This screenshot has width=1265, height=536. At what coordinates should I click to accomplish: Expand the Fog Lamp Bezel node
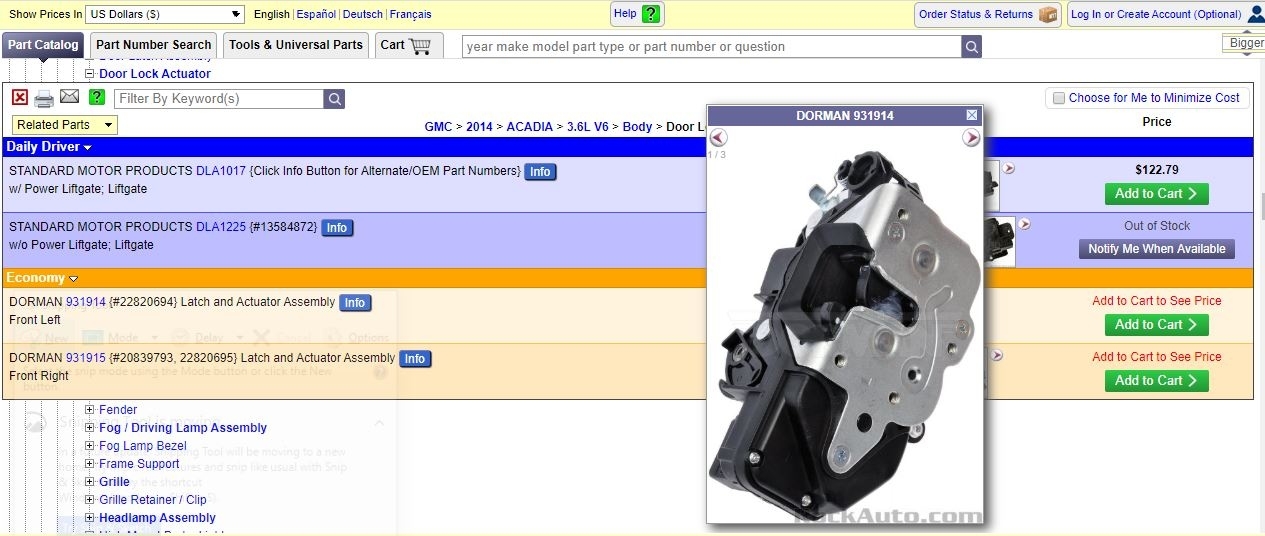pos(89,446)
